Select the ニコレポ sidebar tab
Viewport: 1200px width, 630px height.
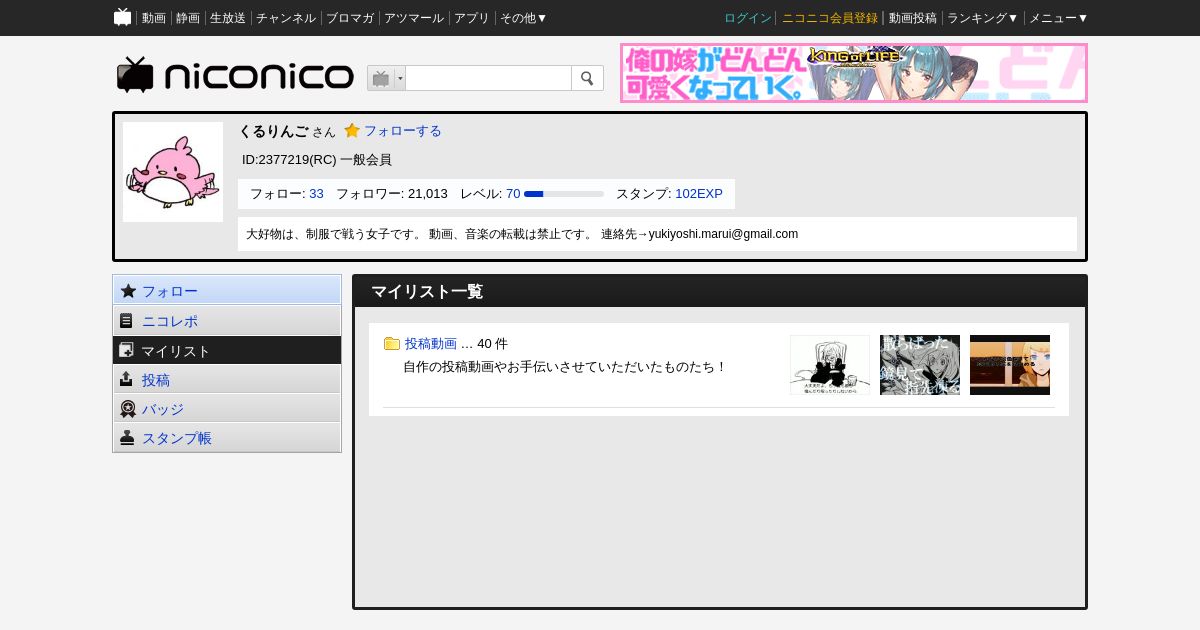coord(227,321)
